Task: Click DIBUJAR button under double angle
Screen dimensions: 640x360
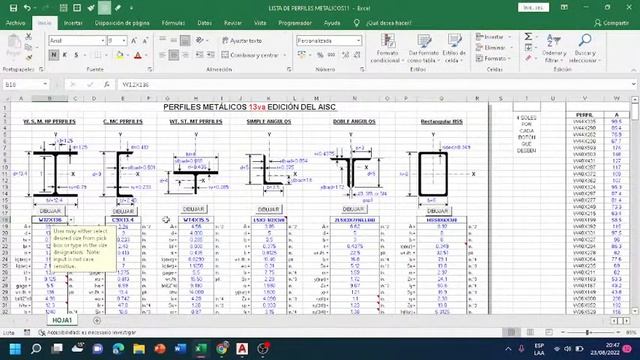Action: click(353, 209)
